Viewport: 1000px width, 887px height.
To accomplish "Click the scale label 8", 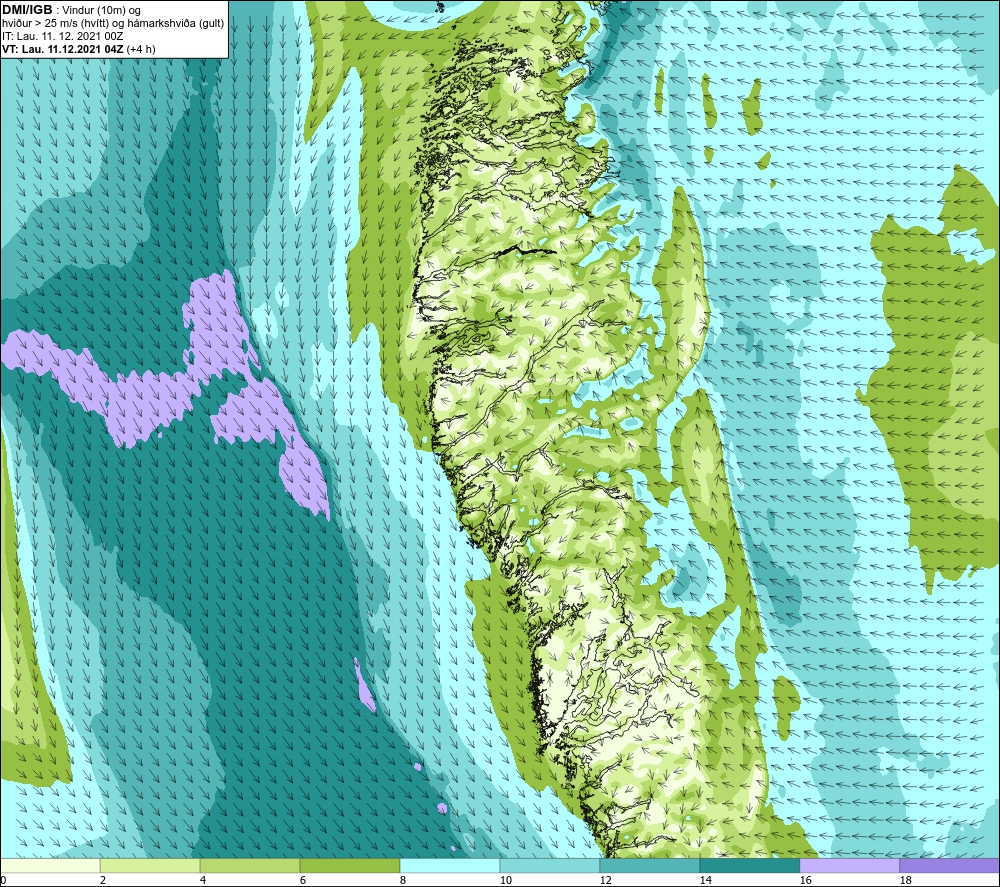I will pyautogui.click(x=402, y=880).
